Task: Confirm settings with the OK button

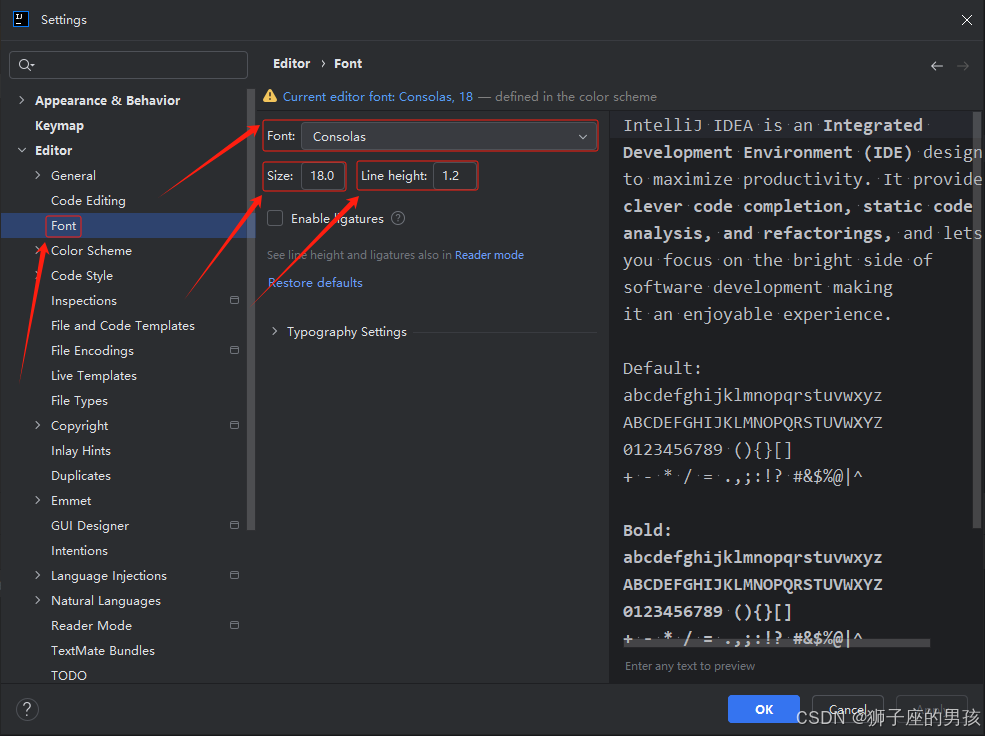Action: click(x=763, y=709)
